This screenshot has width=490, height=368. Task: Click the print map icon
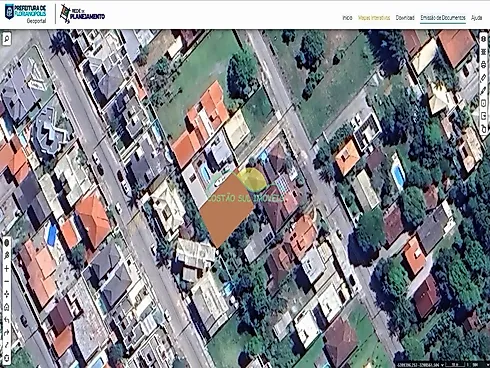coord(483,65)
